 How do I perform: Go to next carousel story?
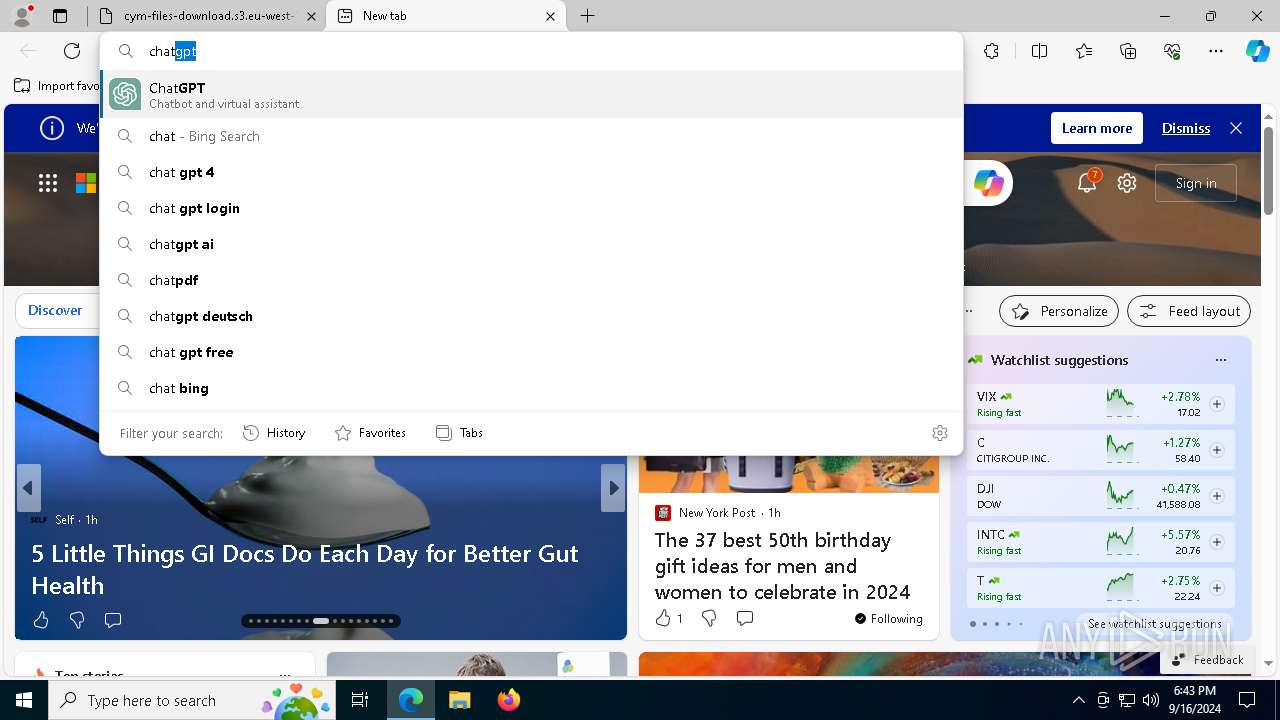[613, 488]
